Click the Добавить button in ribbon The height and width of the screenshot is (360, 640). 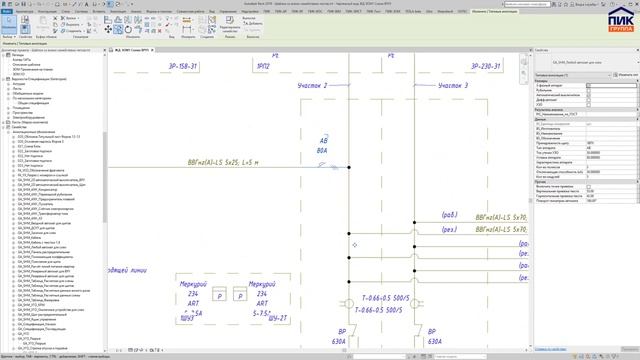coord(253,23)
